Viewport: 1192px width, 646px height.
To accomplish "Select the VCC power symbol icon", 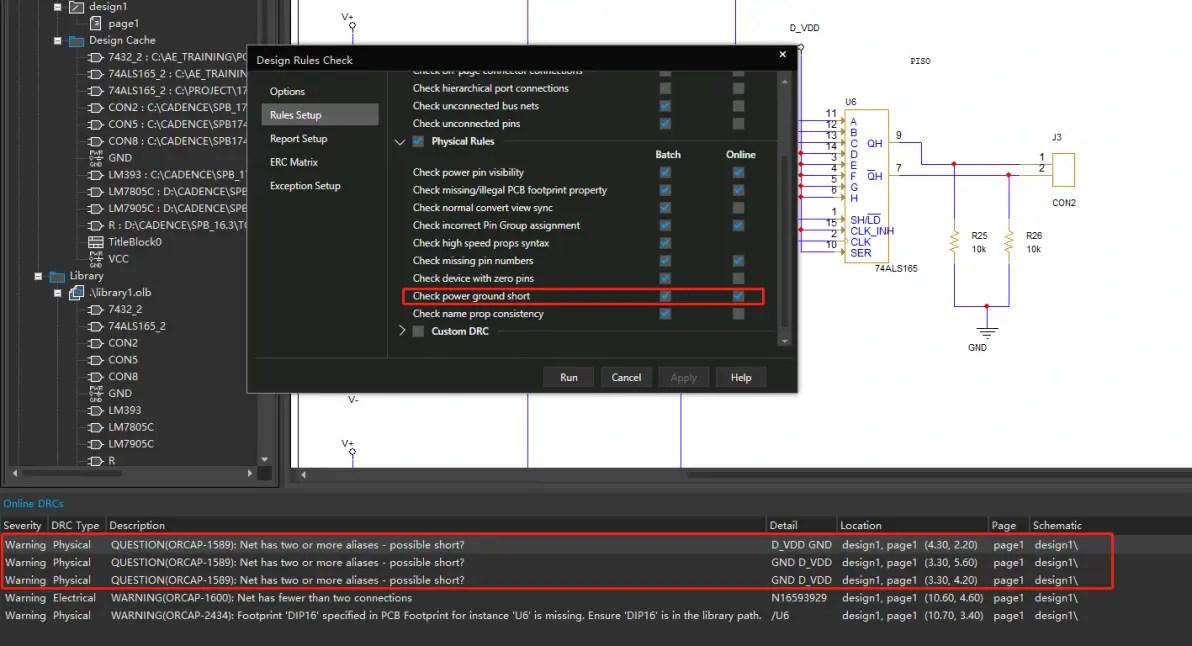I will point(96,259).
